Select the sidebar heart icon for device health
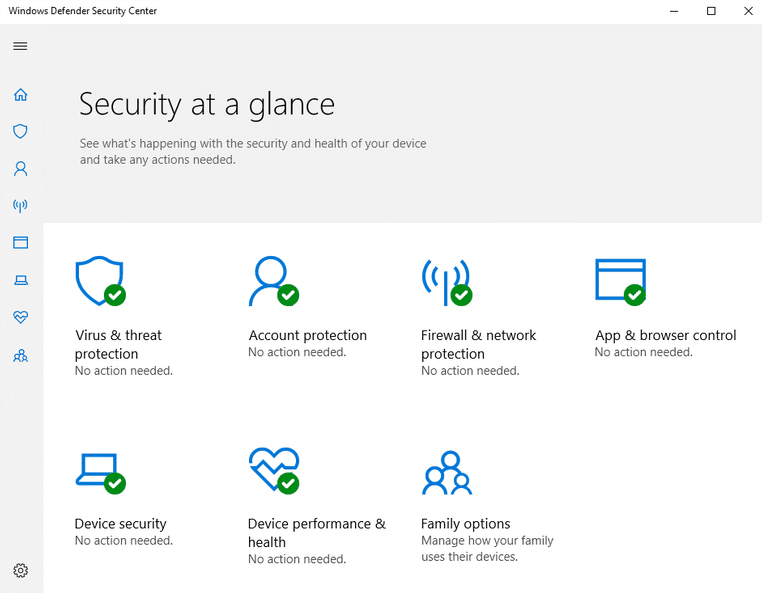Image resolution: width=762 pixels, height=593 pixels. pyautogui.click(x=20, y=317)
